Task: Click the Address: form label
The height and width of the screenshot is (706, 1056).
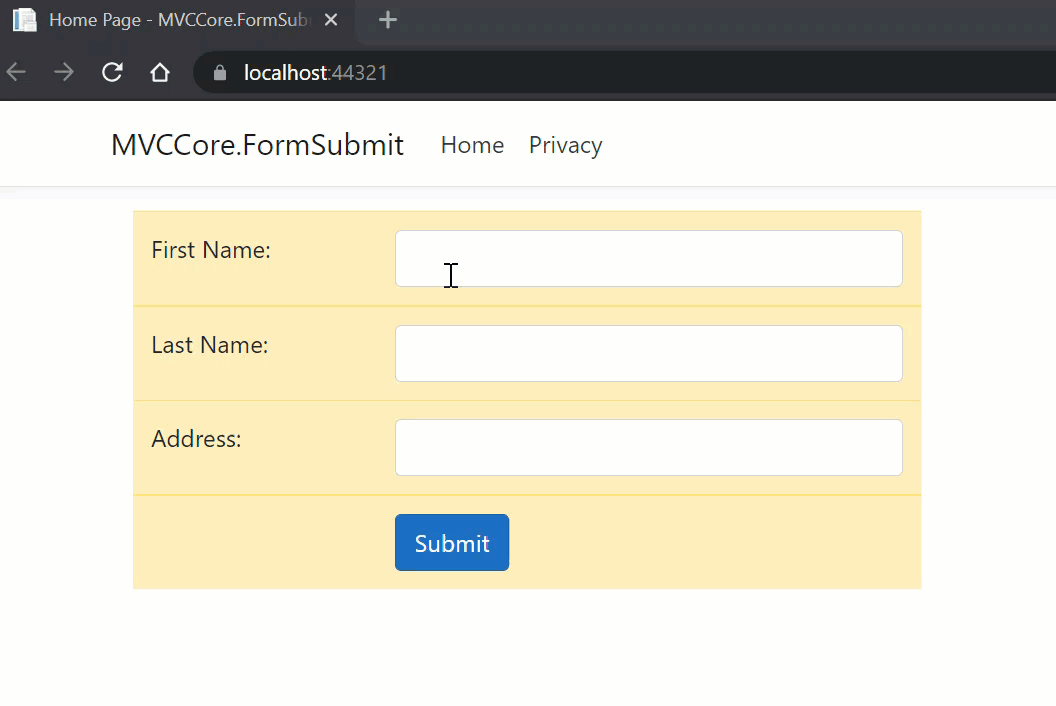Action: tap(196, 439)
